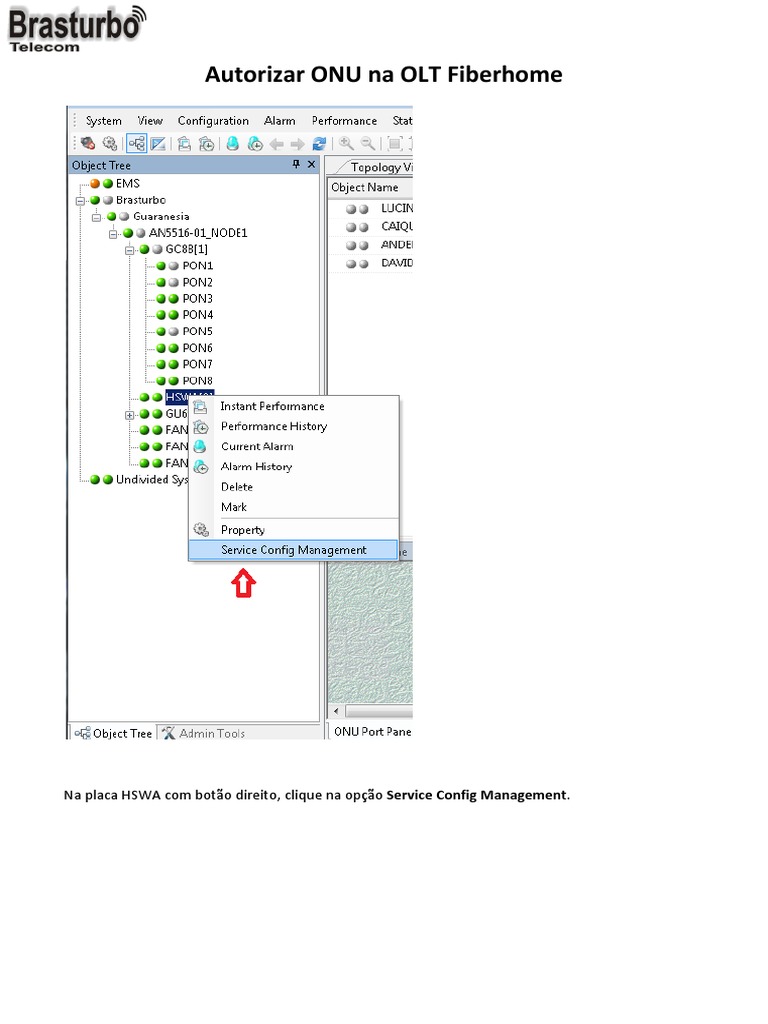Viewport: 768px width, 1024px height.
Task: Toggle the topology view toolbar button
Action: [x=158, y=143]
